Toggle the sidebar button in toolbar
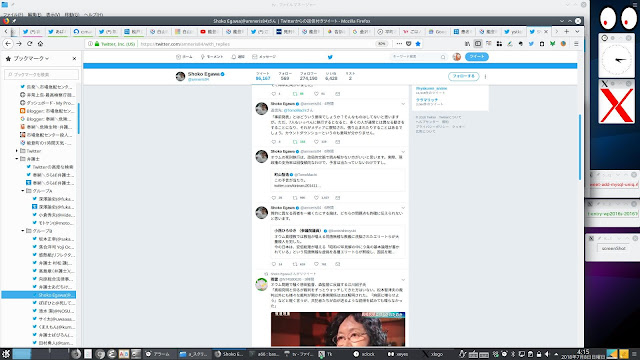This screenshot has width=640, height=360. pyautogui.click(x=478, y=44)
